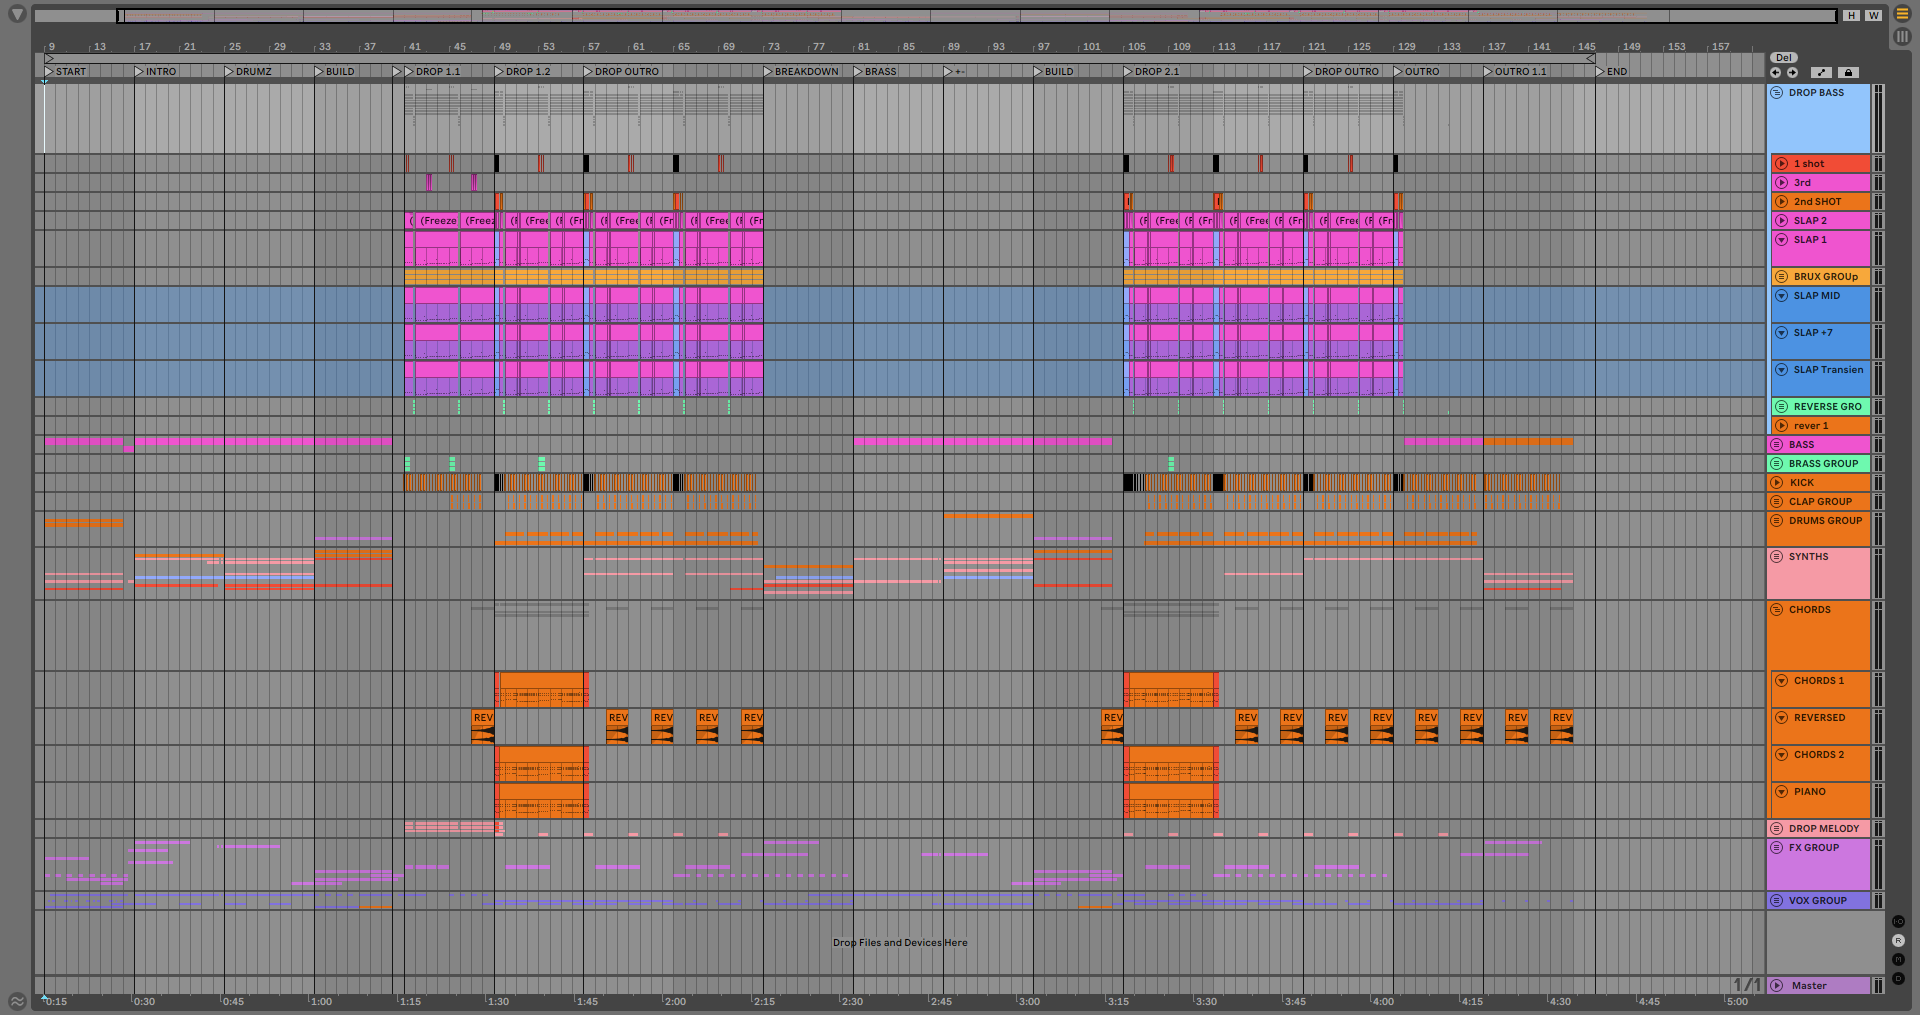The image size is (1920, 1015).
Task: Toggle the D track delay show/hide button
Action: tap(1899, 978)
